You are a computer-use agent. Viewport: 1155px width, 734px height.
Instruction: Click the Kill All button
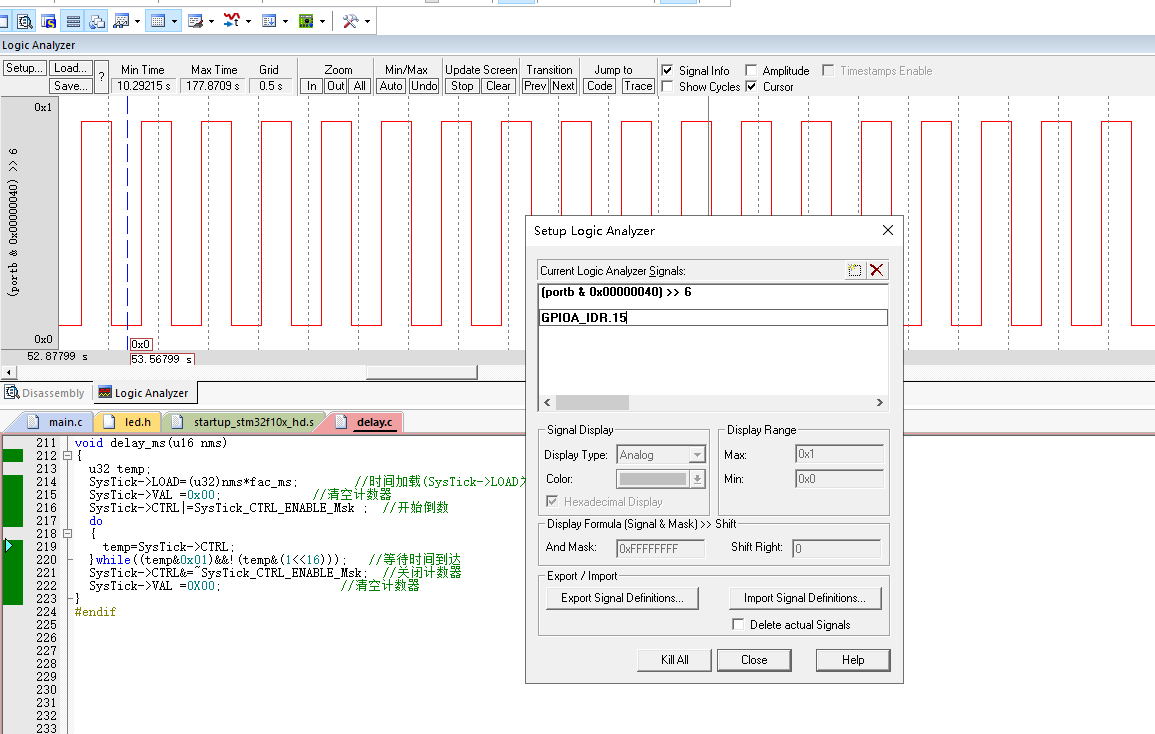click(x=675, y=660)
